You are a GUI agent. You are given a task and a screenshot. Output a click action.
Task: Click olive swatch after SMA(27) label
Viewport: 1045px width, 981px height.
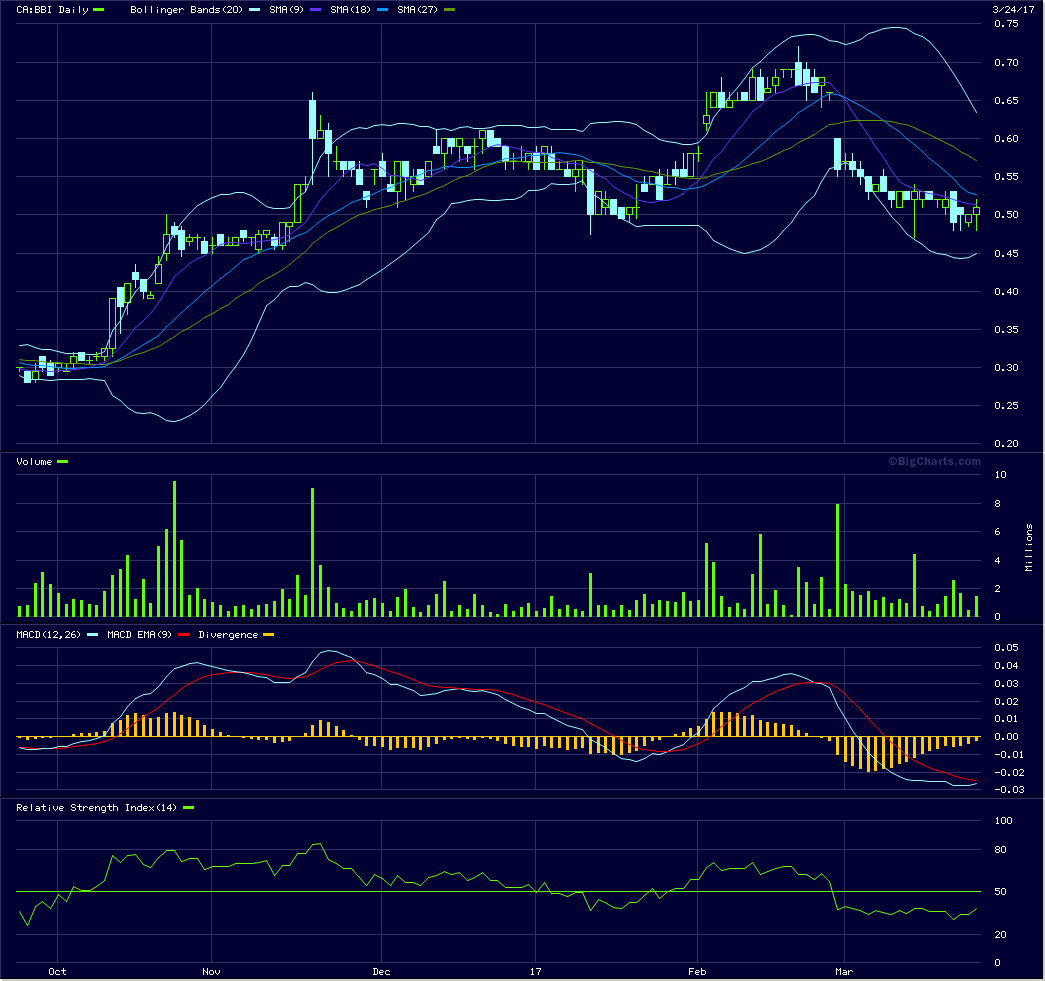tap(449, 10)
